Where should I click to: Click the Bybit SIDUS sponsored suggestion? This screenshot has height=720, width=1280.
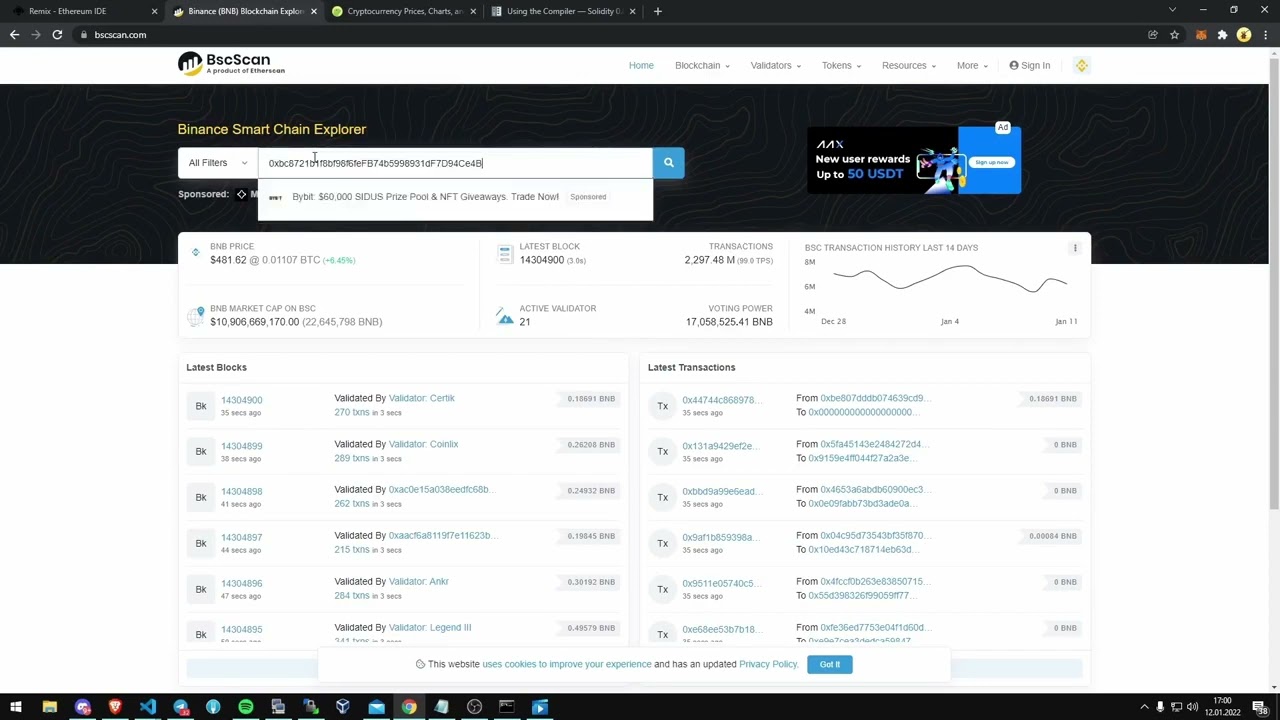pos(455,197)
